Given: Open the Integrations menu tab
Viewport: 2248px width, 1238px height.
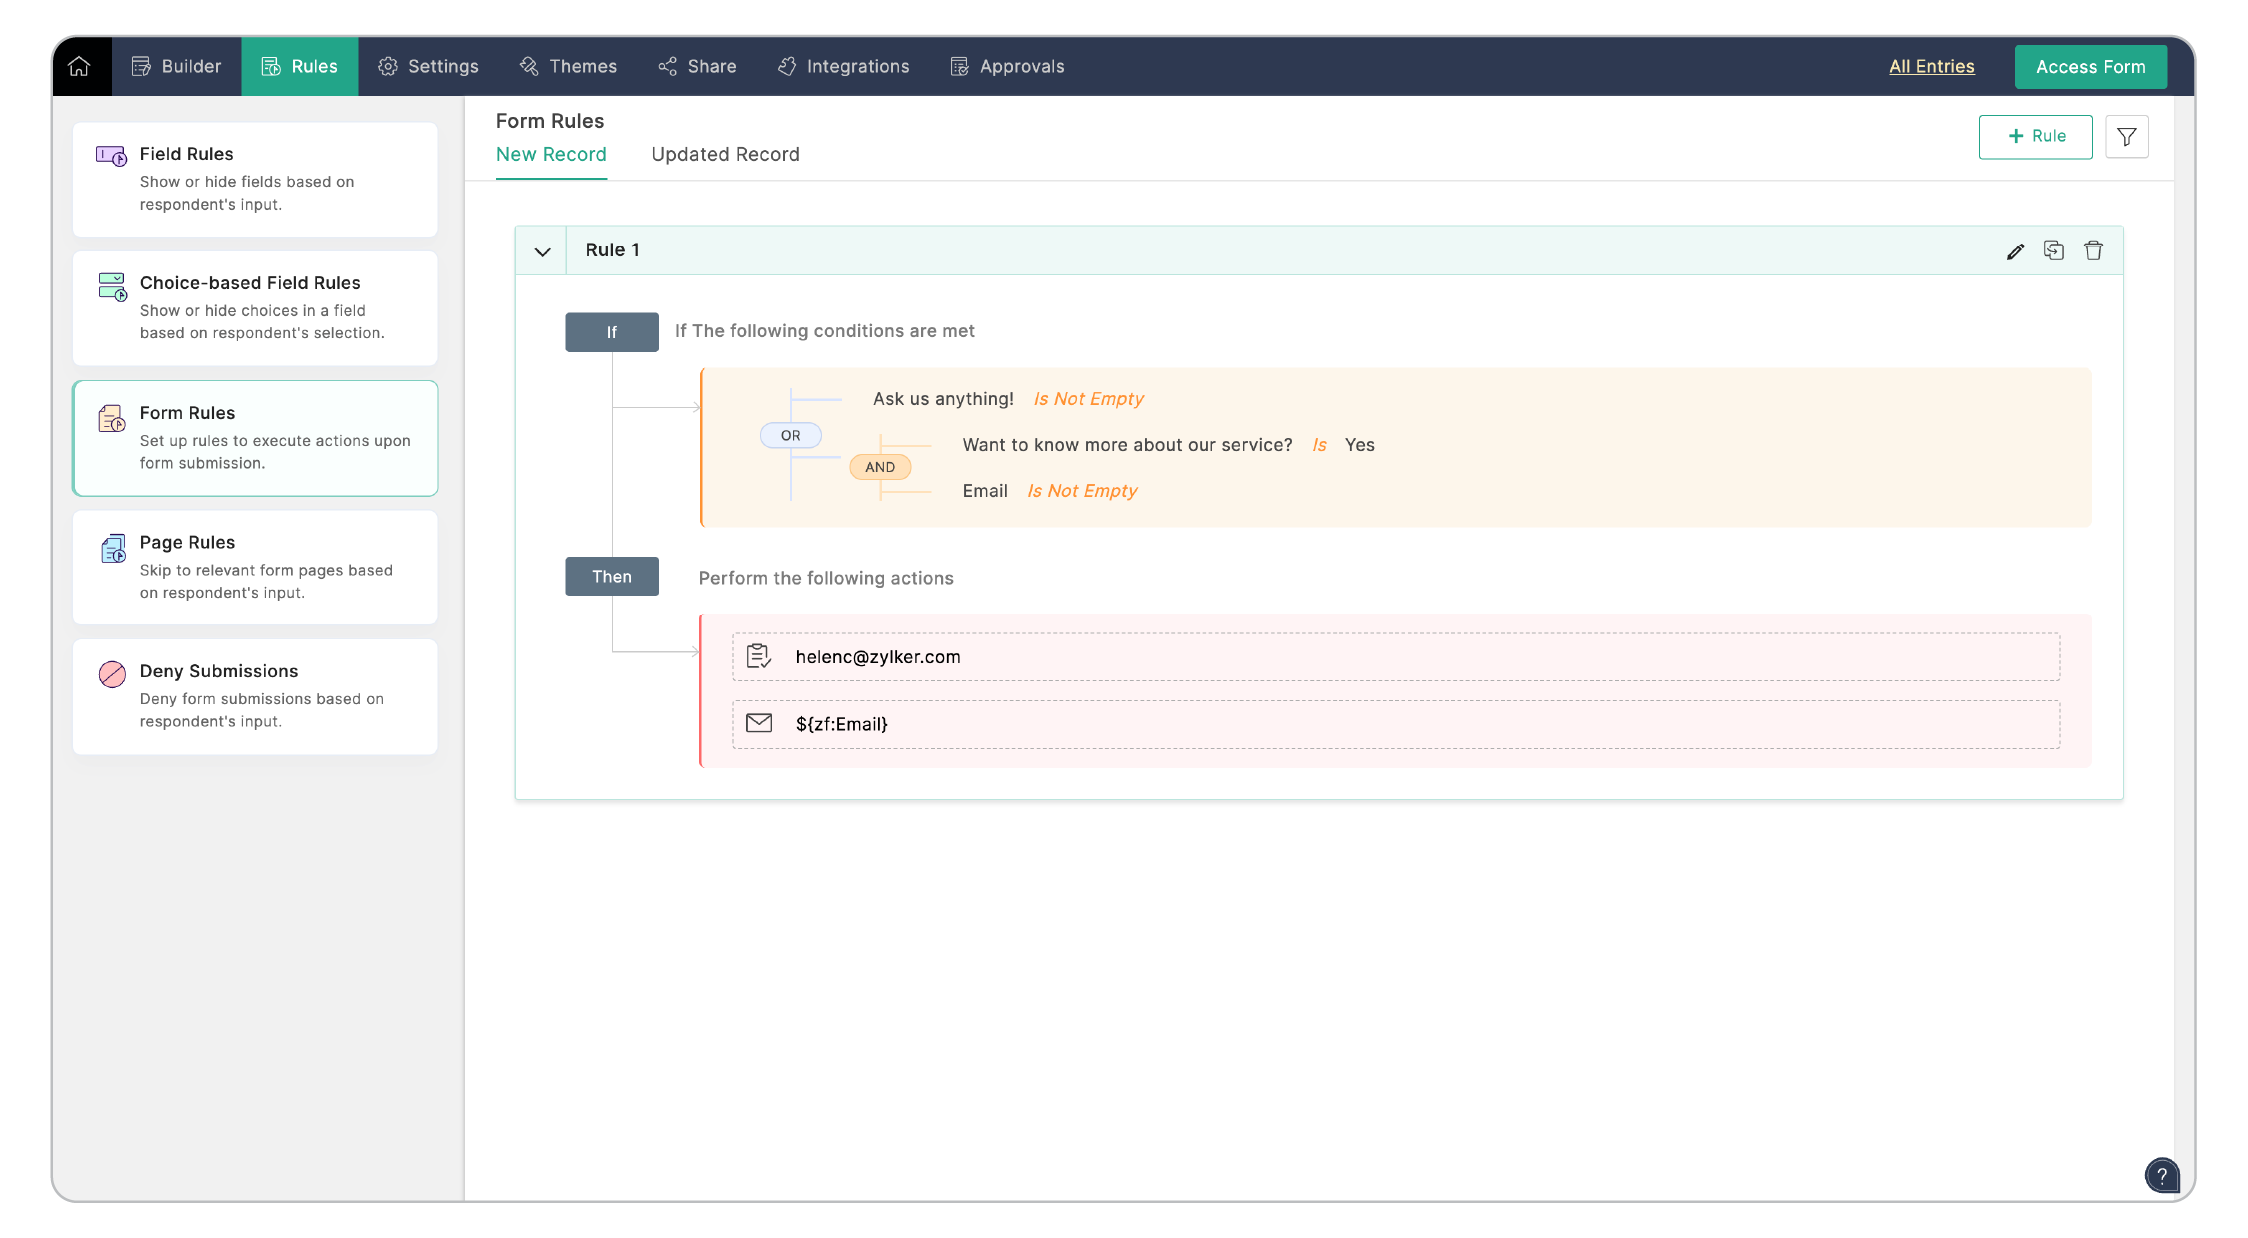Looking at the screenshot, I should click(x=844, y=67).
